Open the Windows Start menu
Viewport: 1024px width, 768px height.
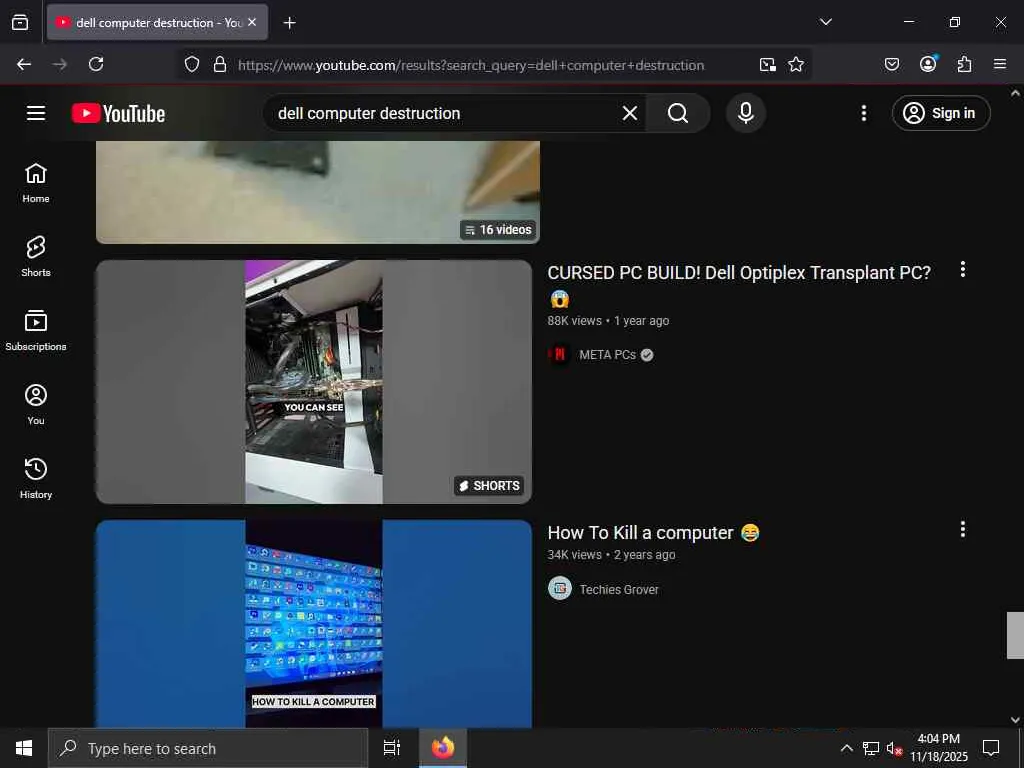tap(24, 748)
